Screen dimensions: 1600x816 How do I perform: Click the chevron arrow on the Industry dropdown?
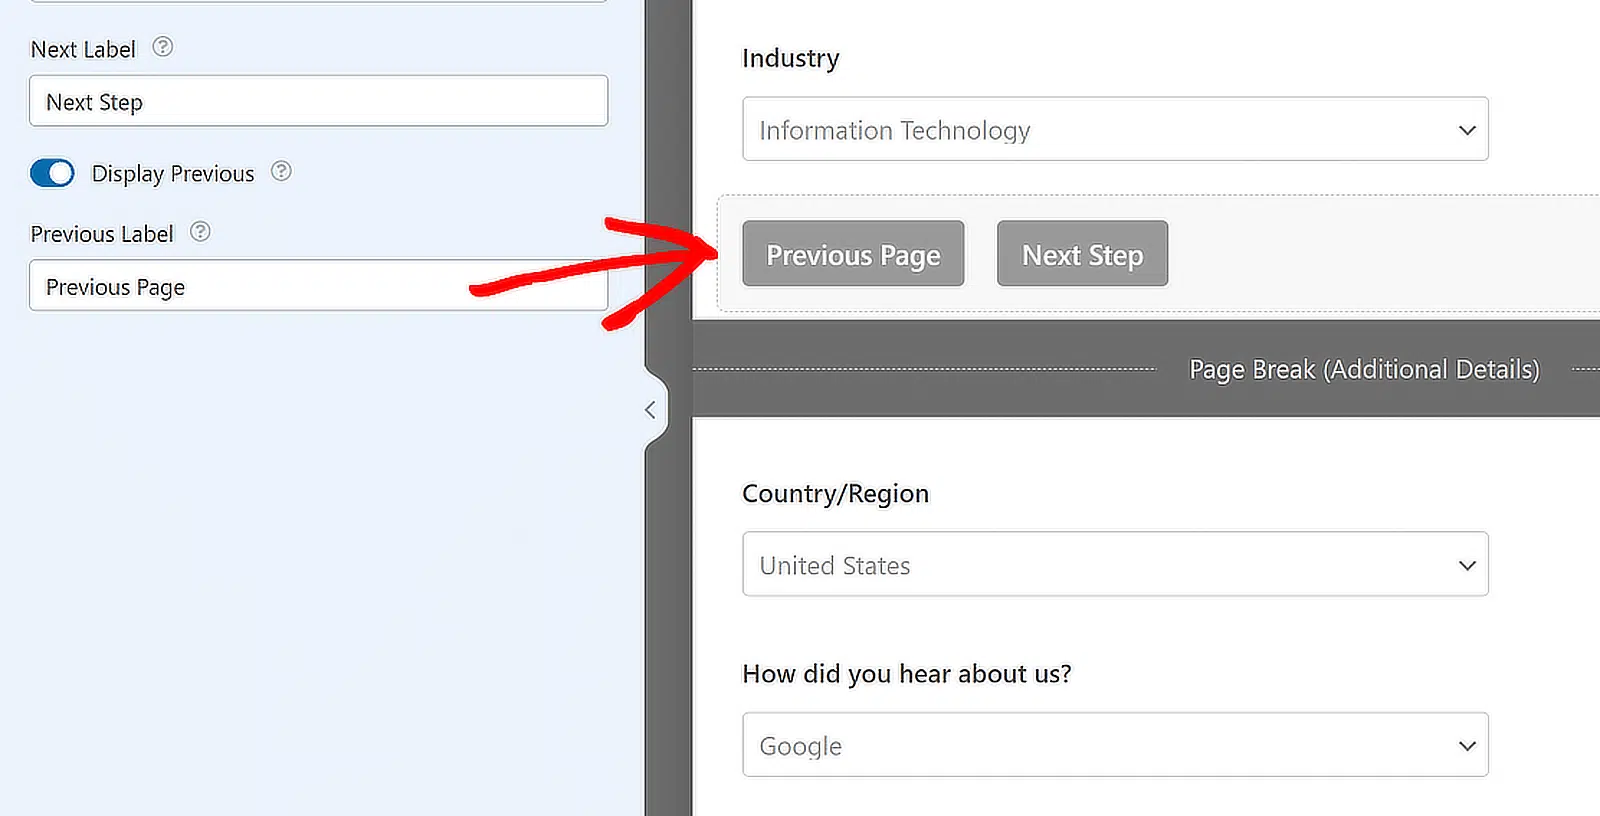(x=1466, y=130)
